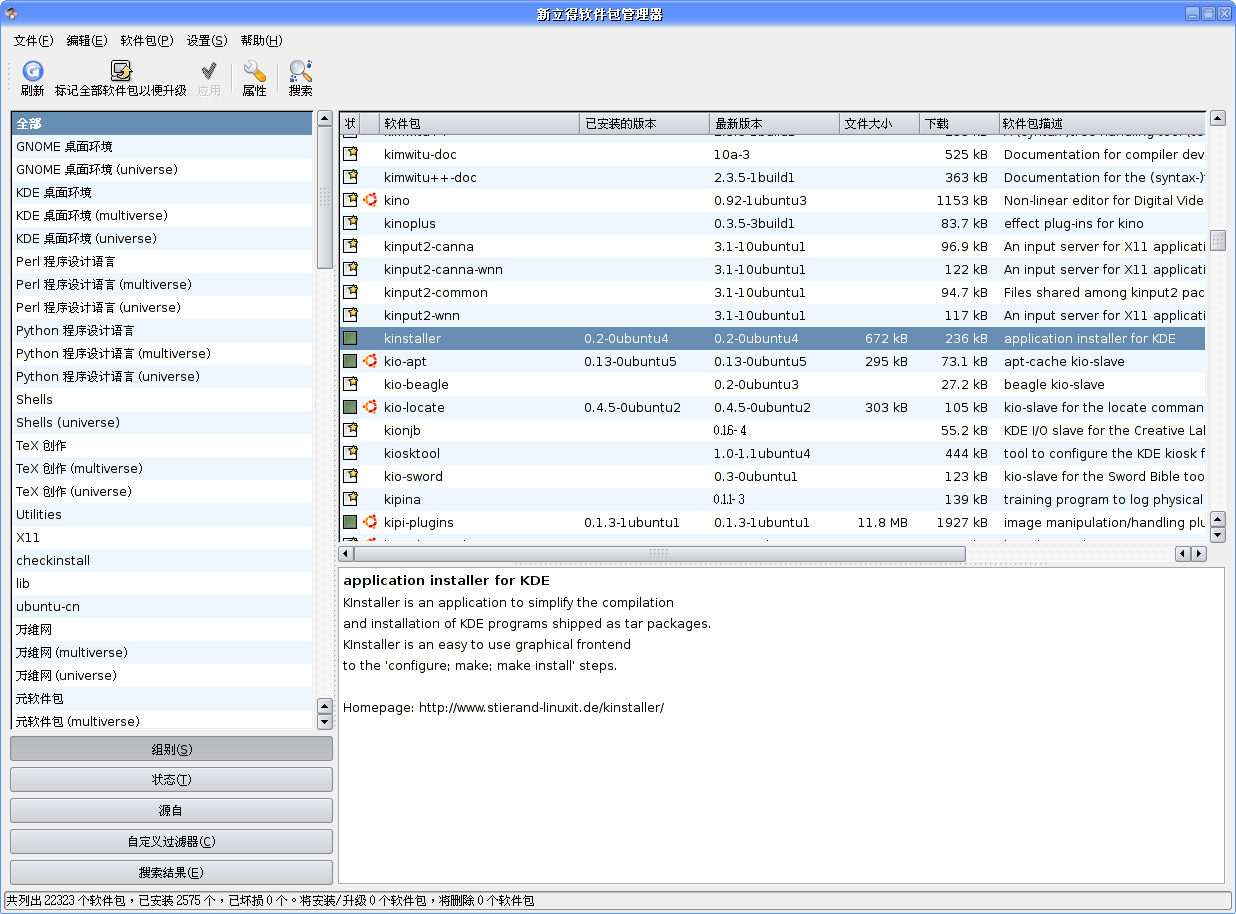Image resolution: width=1236 pixels, height=914 pixels.
Task: Toggle status box of kimwitu++-doc
Action: pyautogui.click(x=350, y=177)
